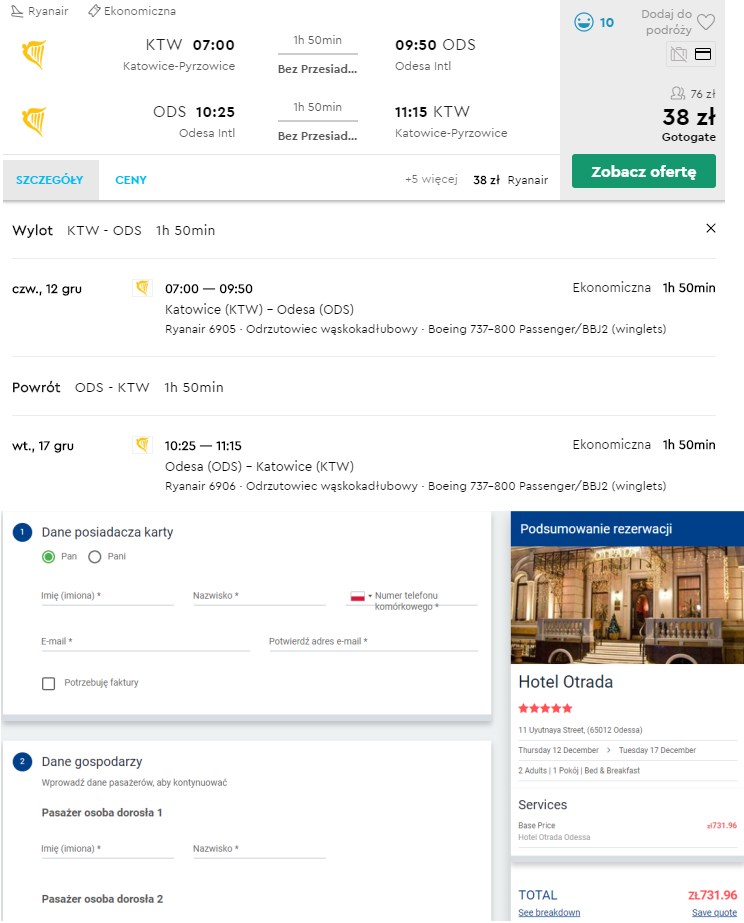Focus the Potwierdź adres e-mail field
Screen dimensions: 744x923
point(373,641)
